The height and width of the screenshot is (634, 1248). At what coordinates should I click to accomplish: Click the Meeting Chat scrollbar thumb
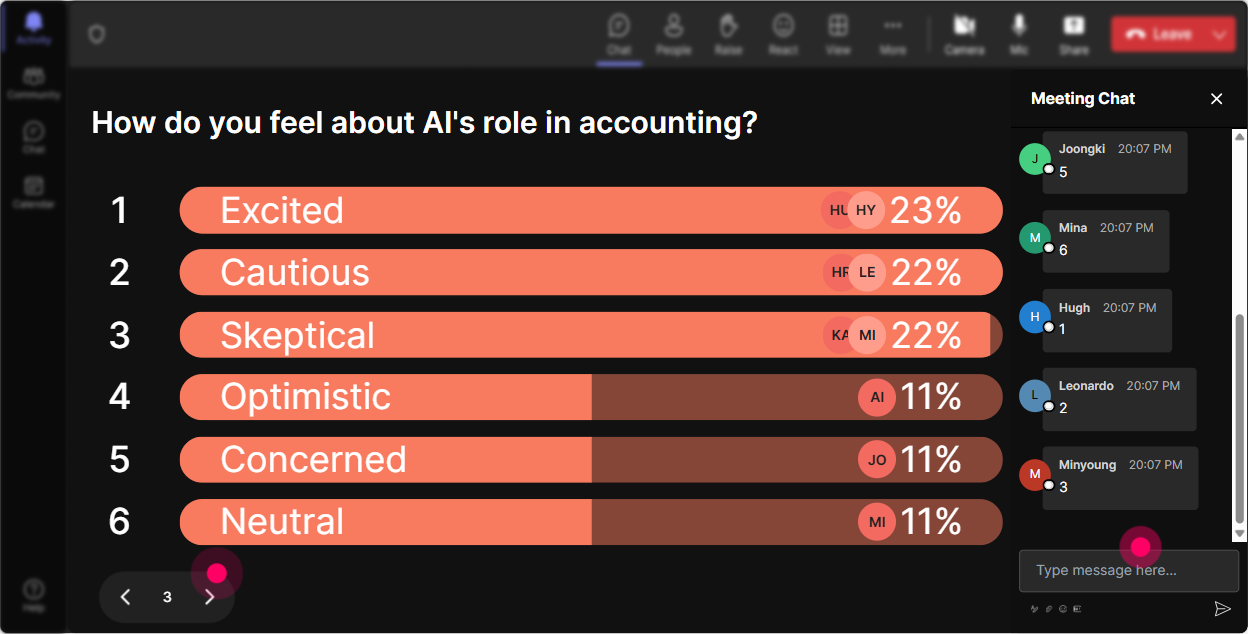click(1240, 419)
